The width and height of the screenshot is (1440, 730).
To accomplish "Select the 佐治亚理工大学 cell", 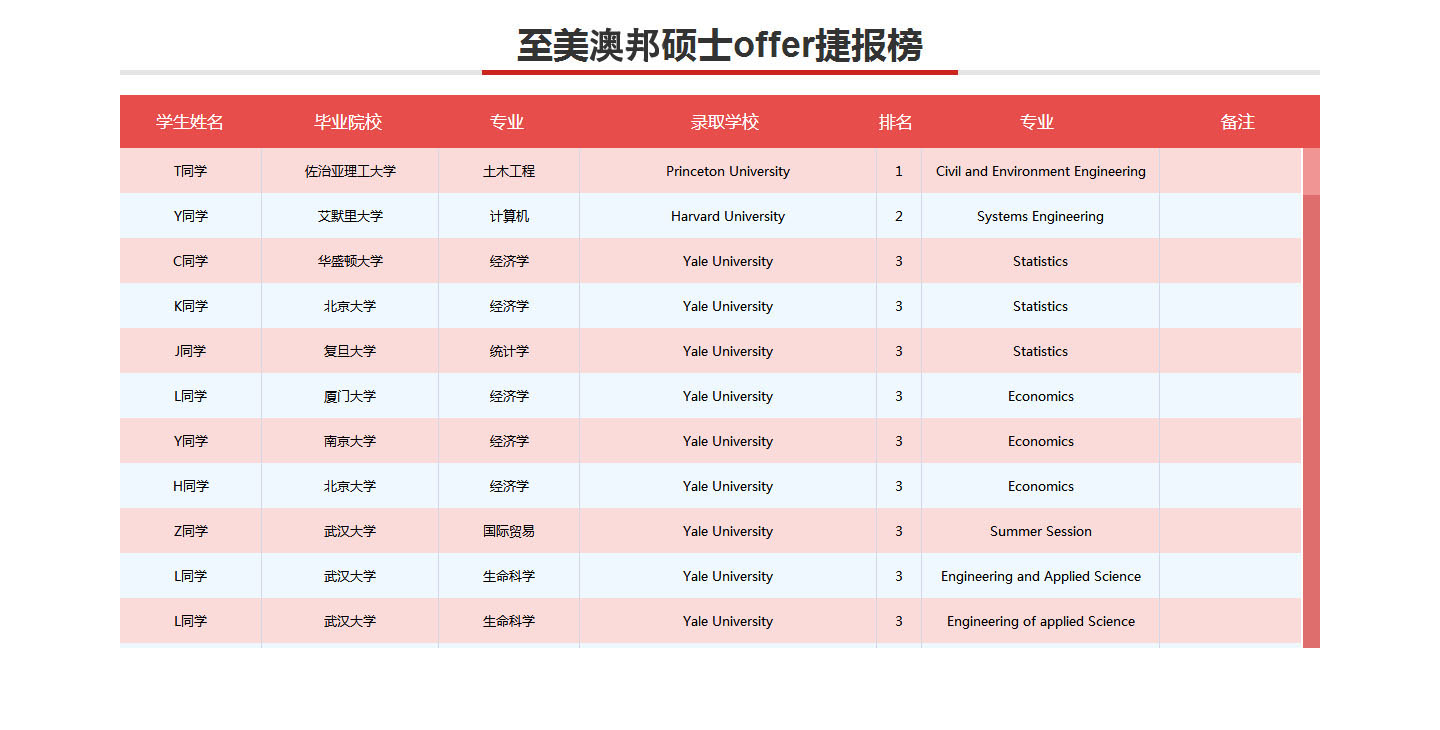I will [x=350, y=171].
